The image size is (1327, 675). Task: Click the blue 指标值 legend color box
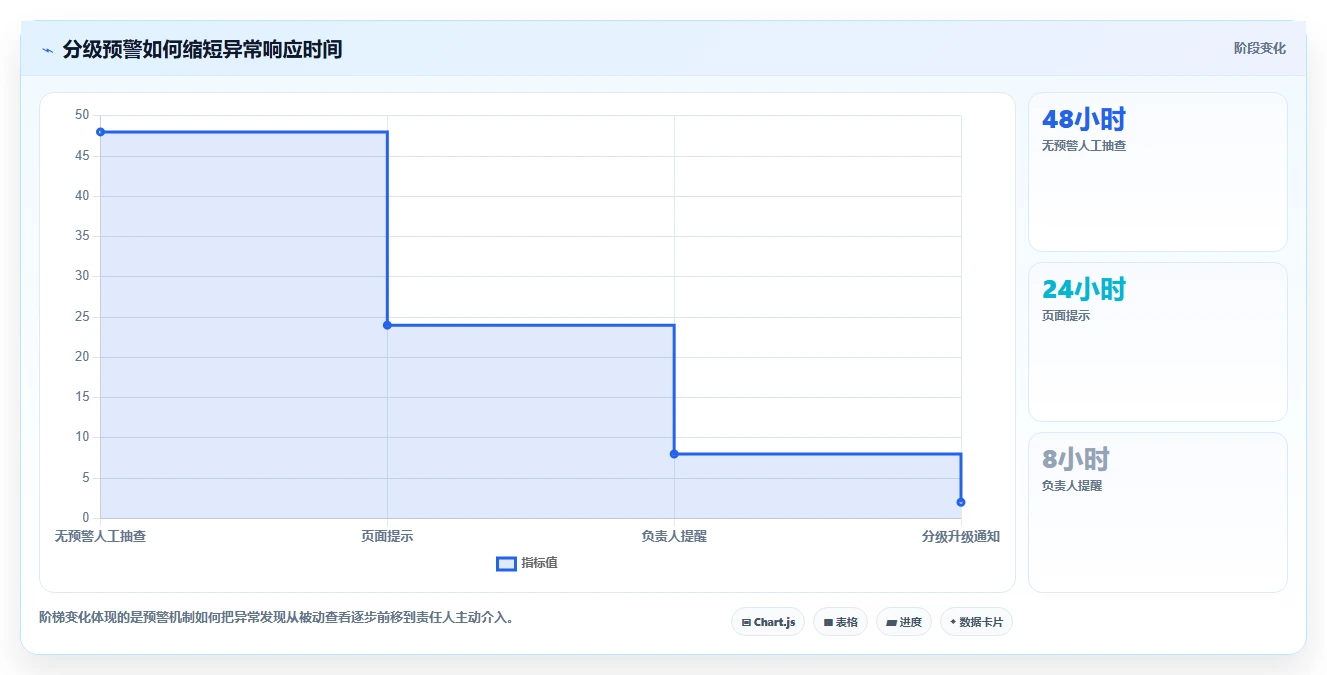coord(506,564)
